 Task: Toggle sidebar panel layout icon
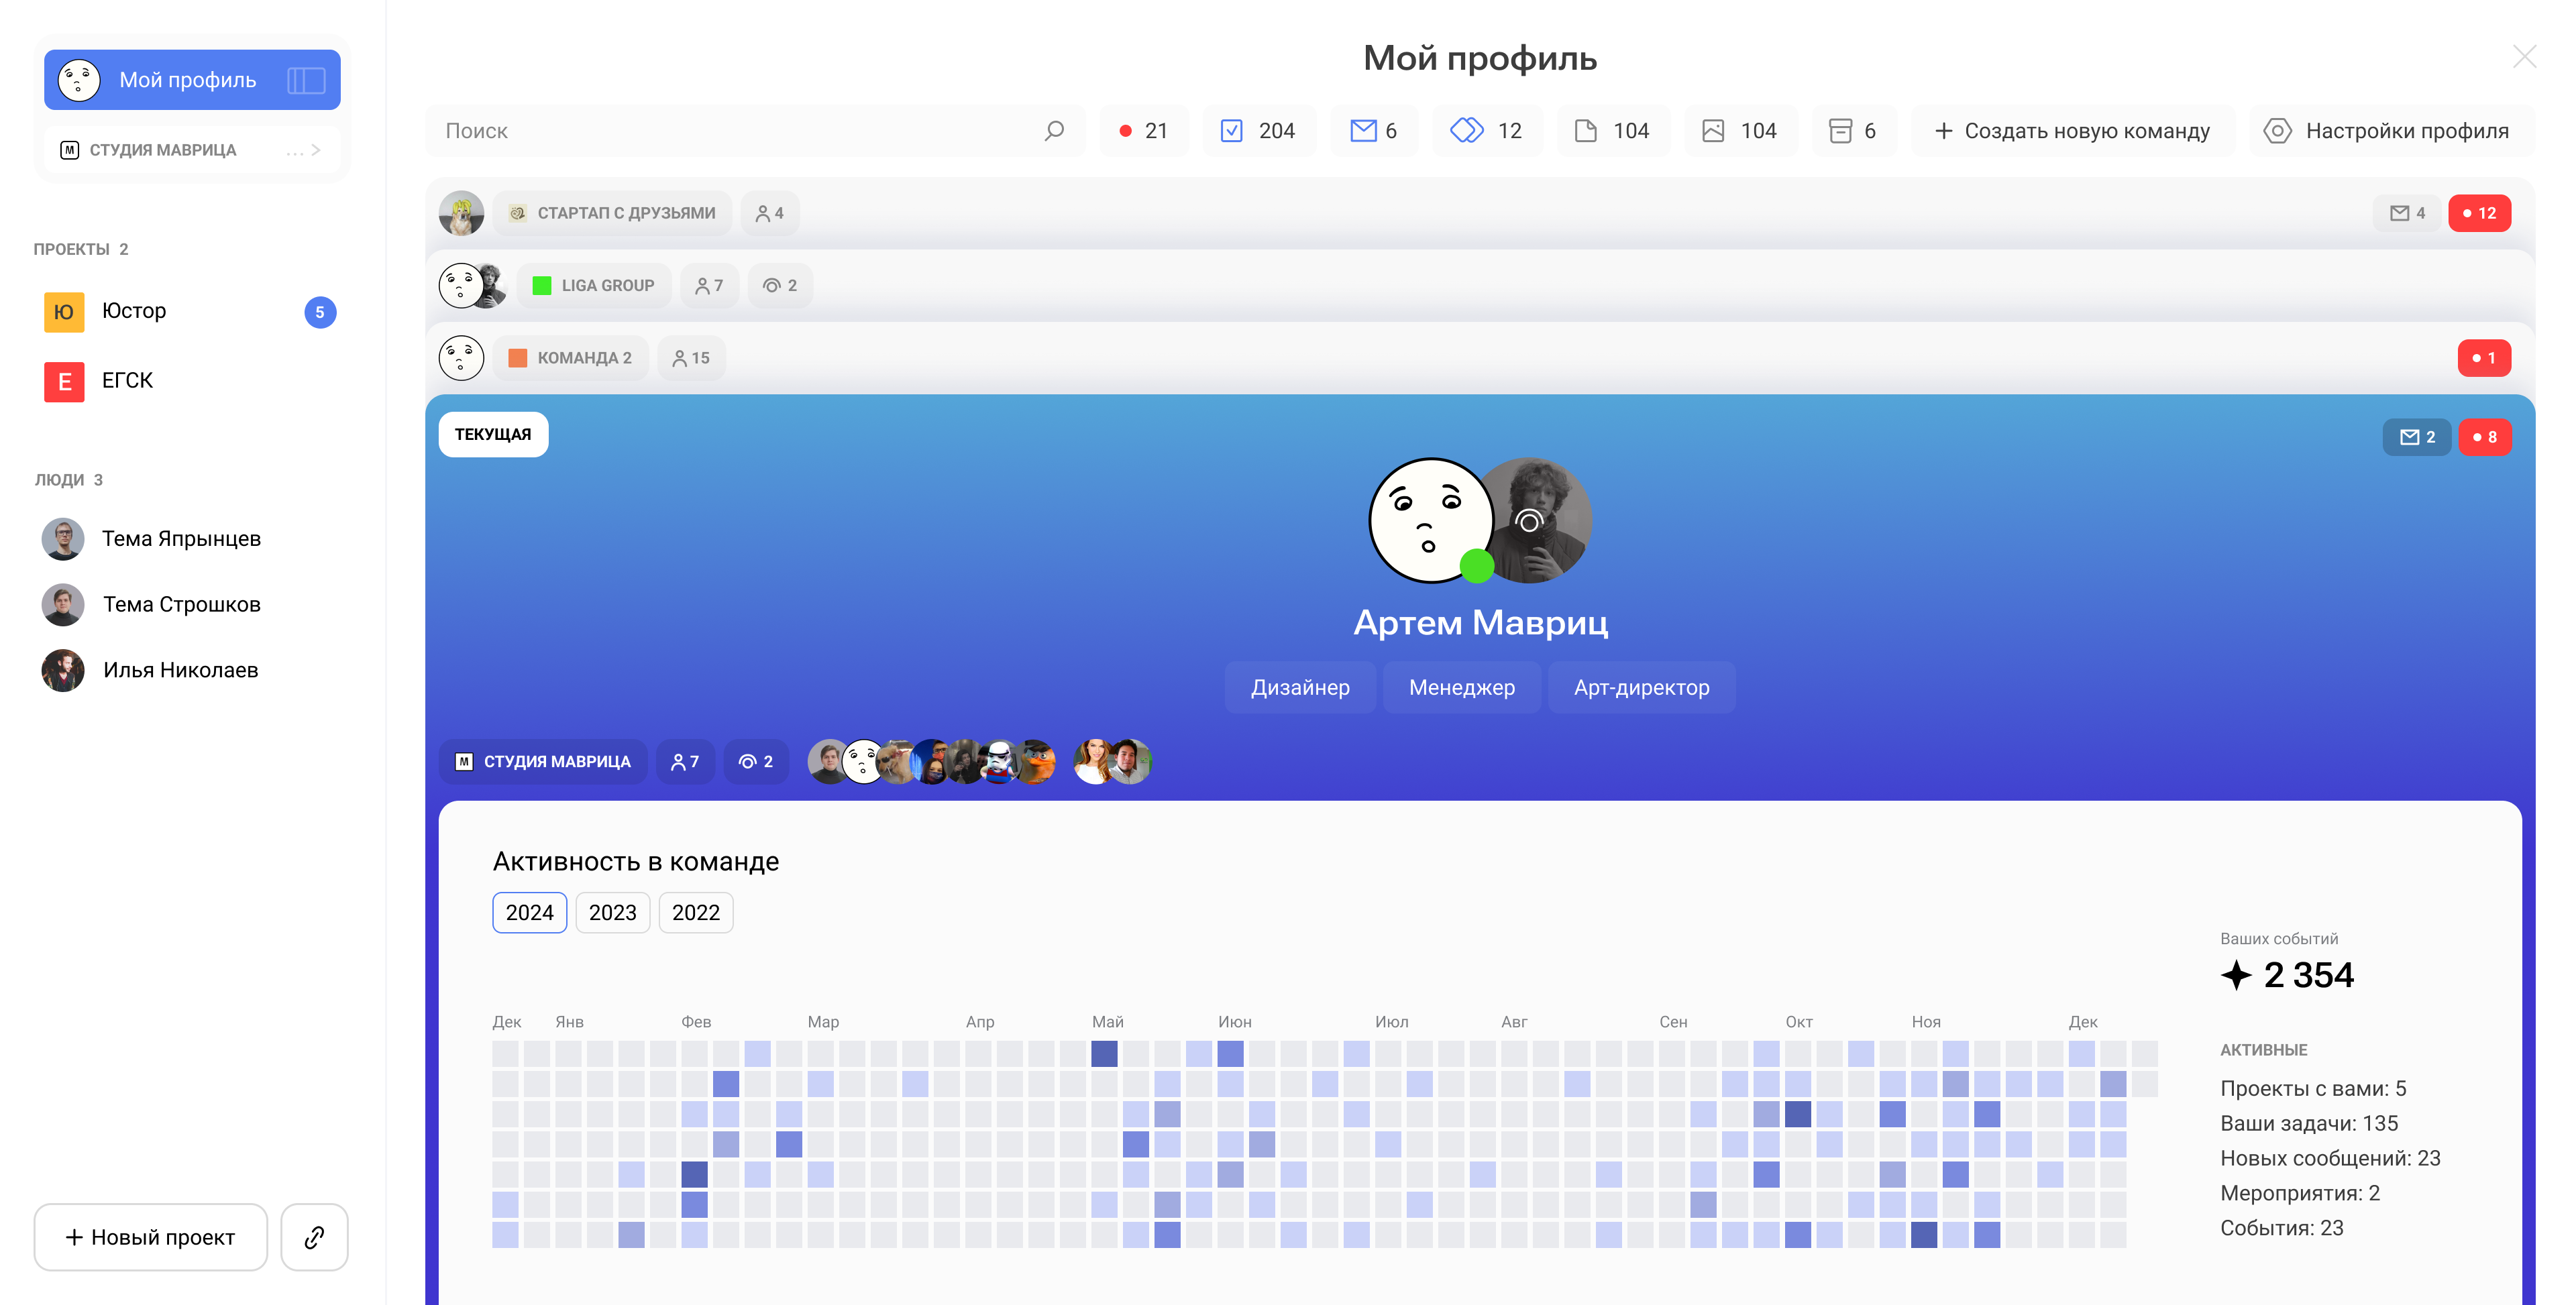[x=306, y=80]
